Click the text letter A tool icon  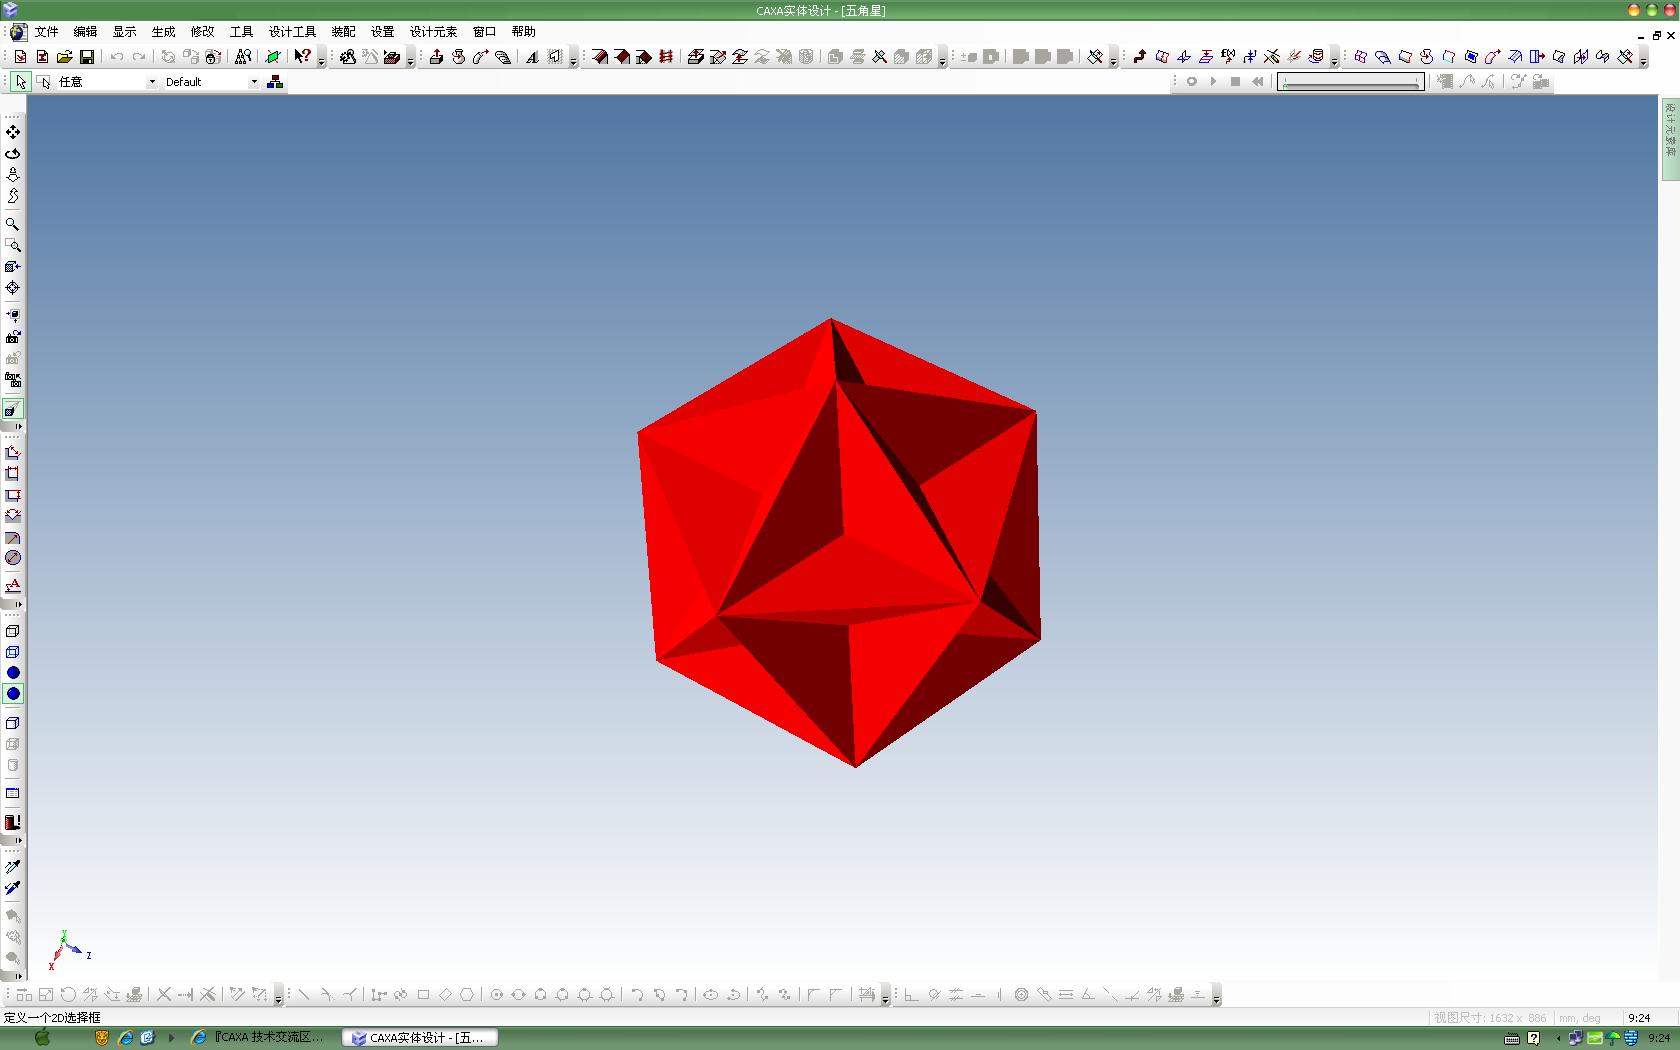click(x=532, y=57)
